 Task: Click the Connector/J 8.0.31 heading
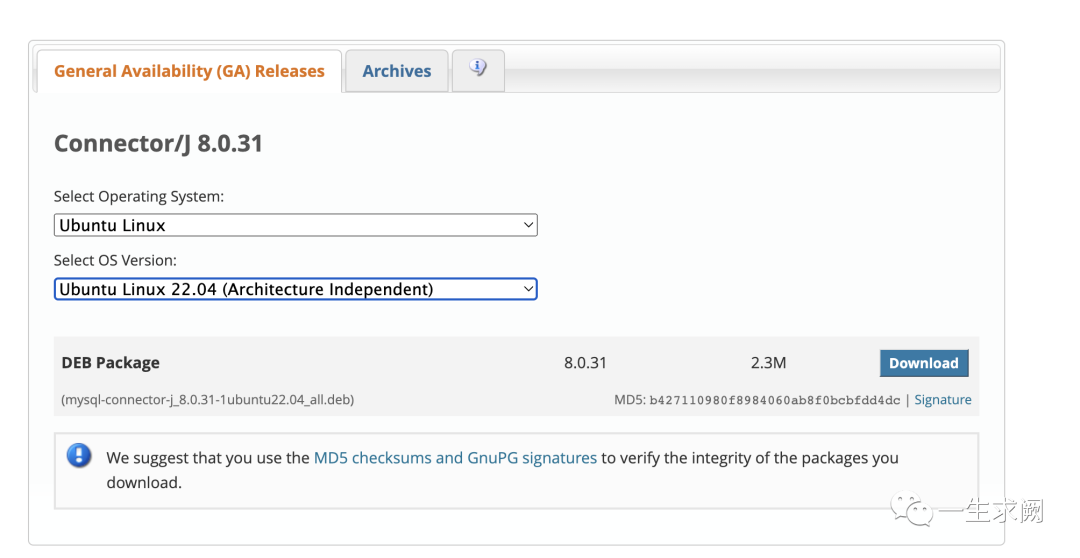click(x=158, y=143)
